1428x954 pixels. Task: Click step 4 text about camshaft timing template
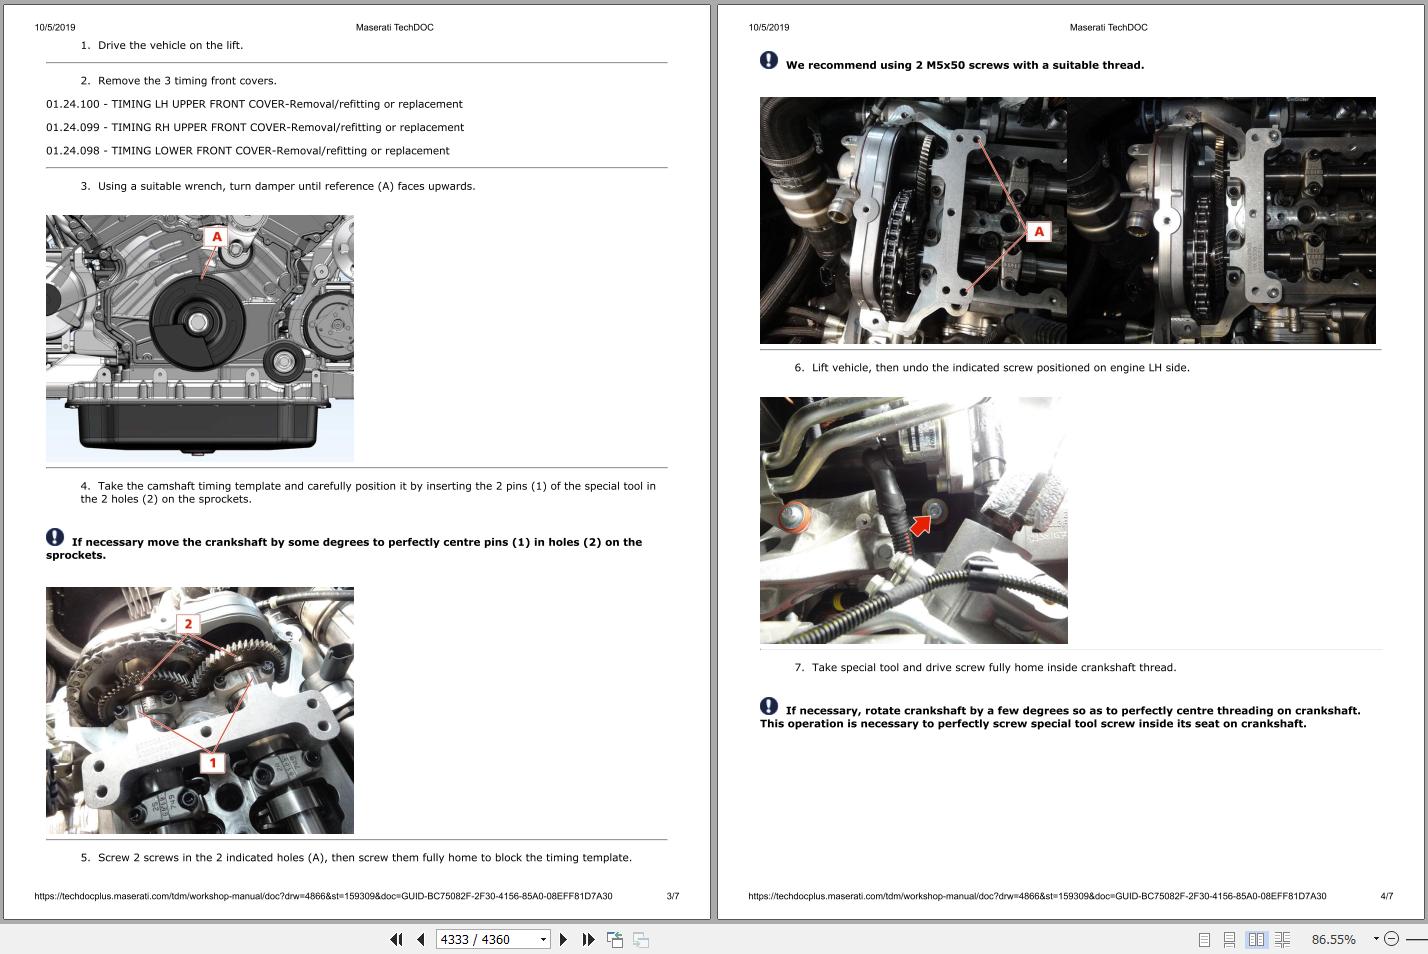click(368, 492)
